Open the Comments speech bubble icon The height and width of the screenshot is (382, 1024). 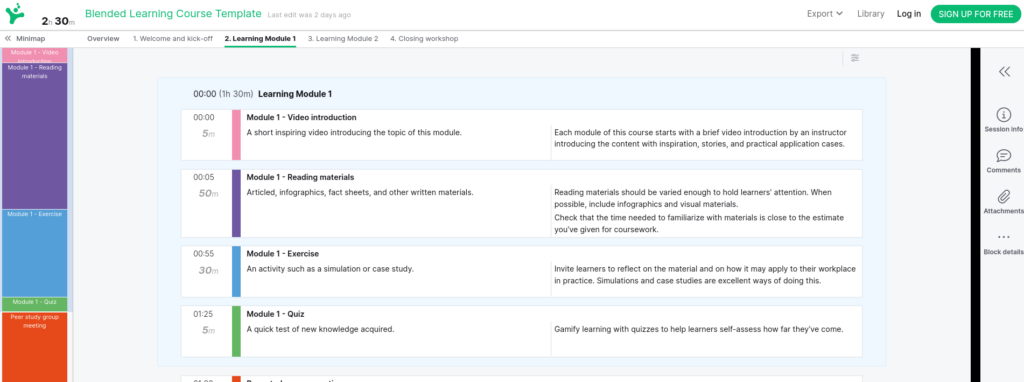click(x=1004, y=156)
